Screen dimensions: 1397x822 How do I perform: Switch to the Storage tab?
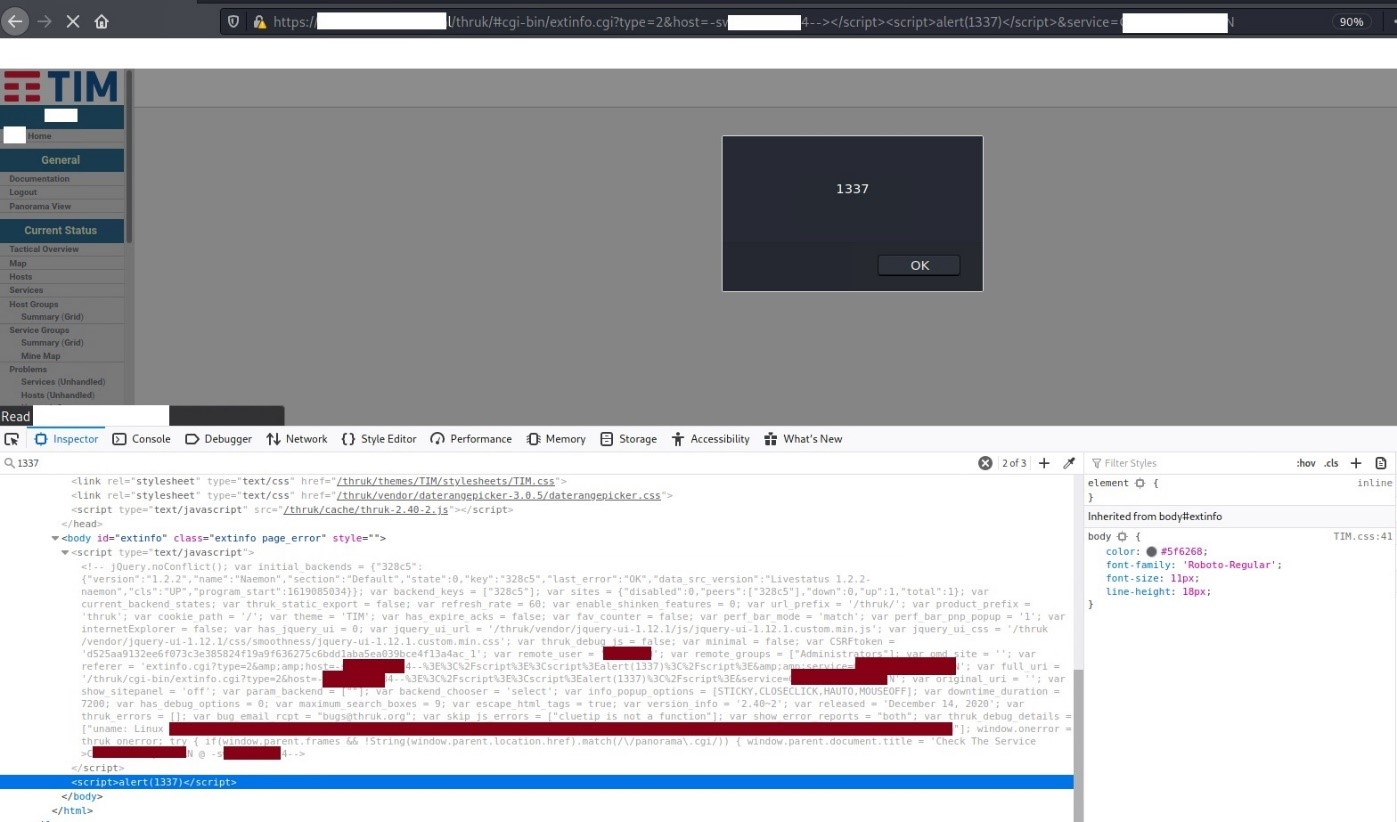point(628,439)
